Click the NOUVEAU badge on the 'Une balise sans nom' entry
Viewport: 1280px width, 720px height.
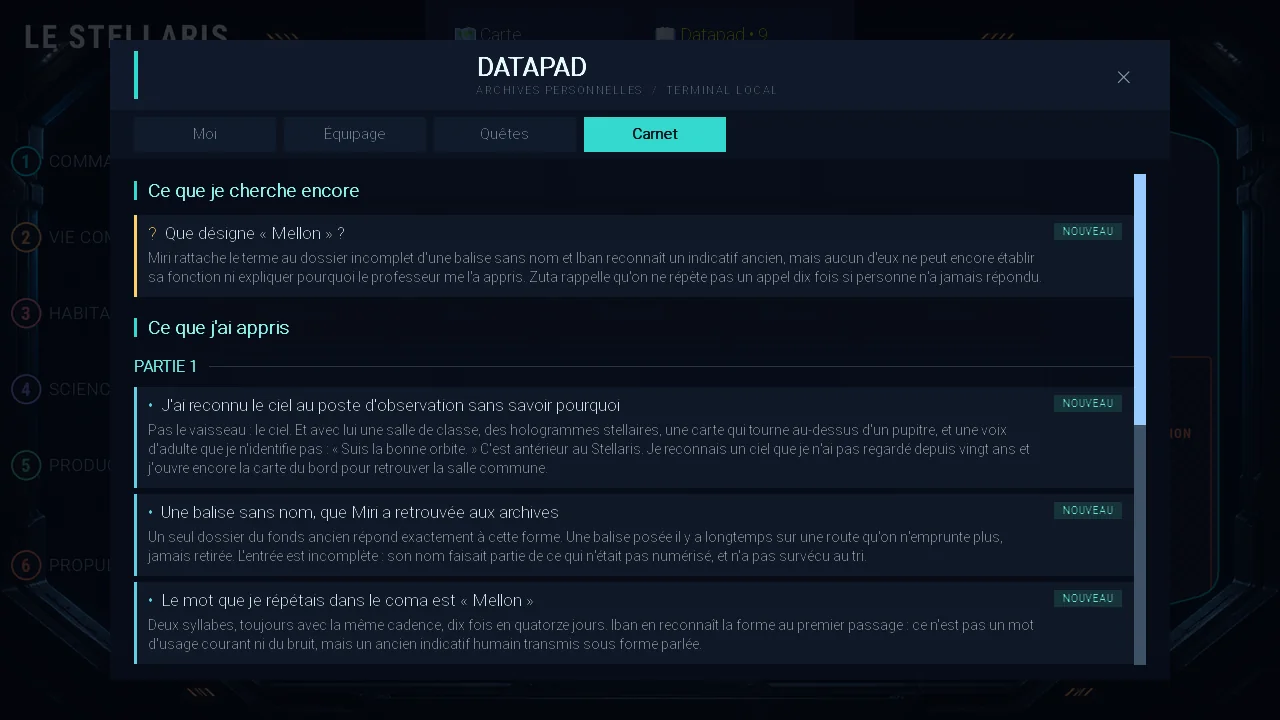(1088, 510)
